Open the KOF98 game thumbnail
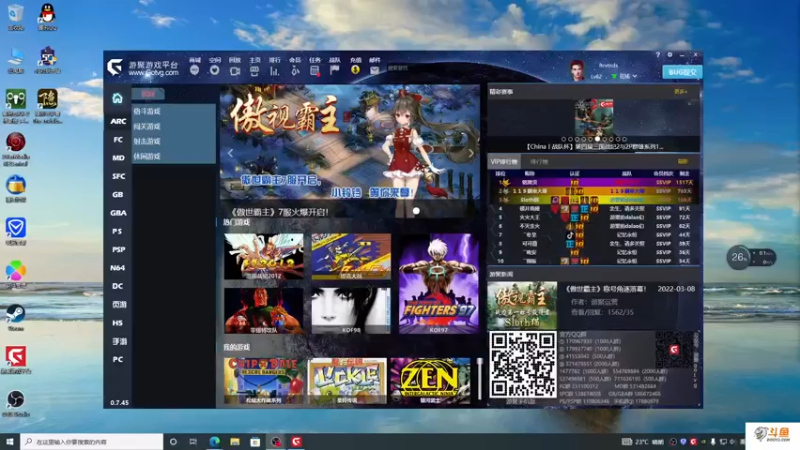 351,310
